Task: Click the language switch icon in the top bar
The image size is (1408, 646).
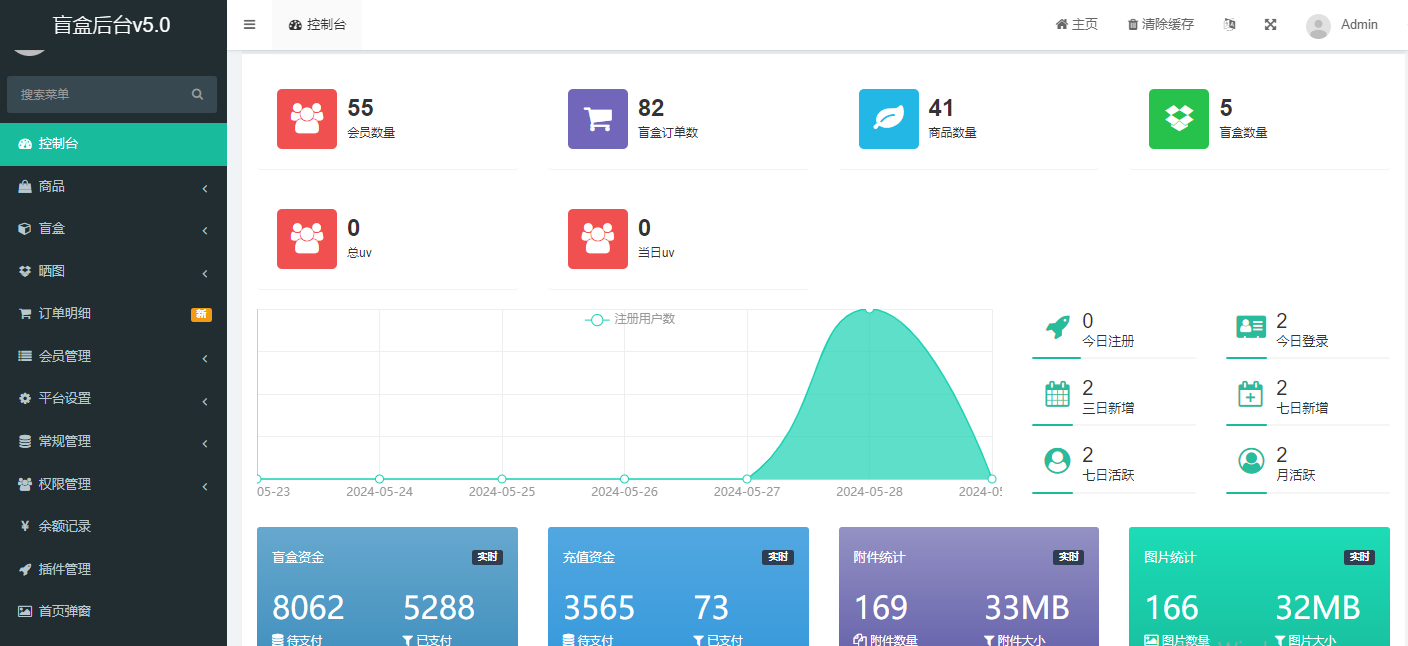Action: (1230, 25)
